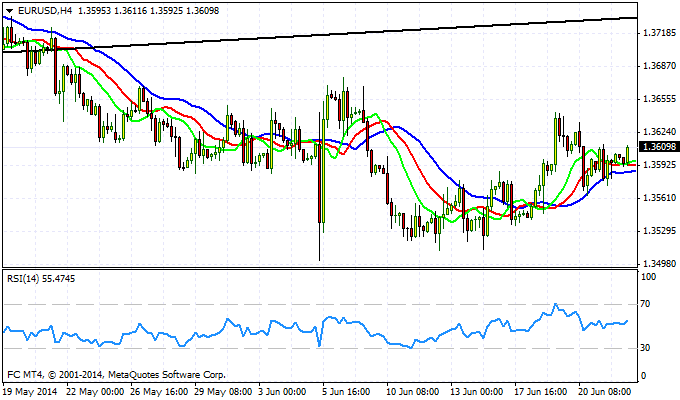Select the 1.36240 price scale label

click(659, 132)
